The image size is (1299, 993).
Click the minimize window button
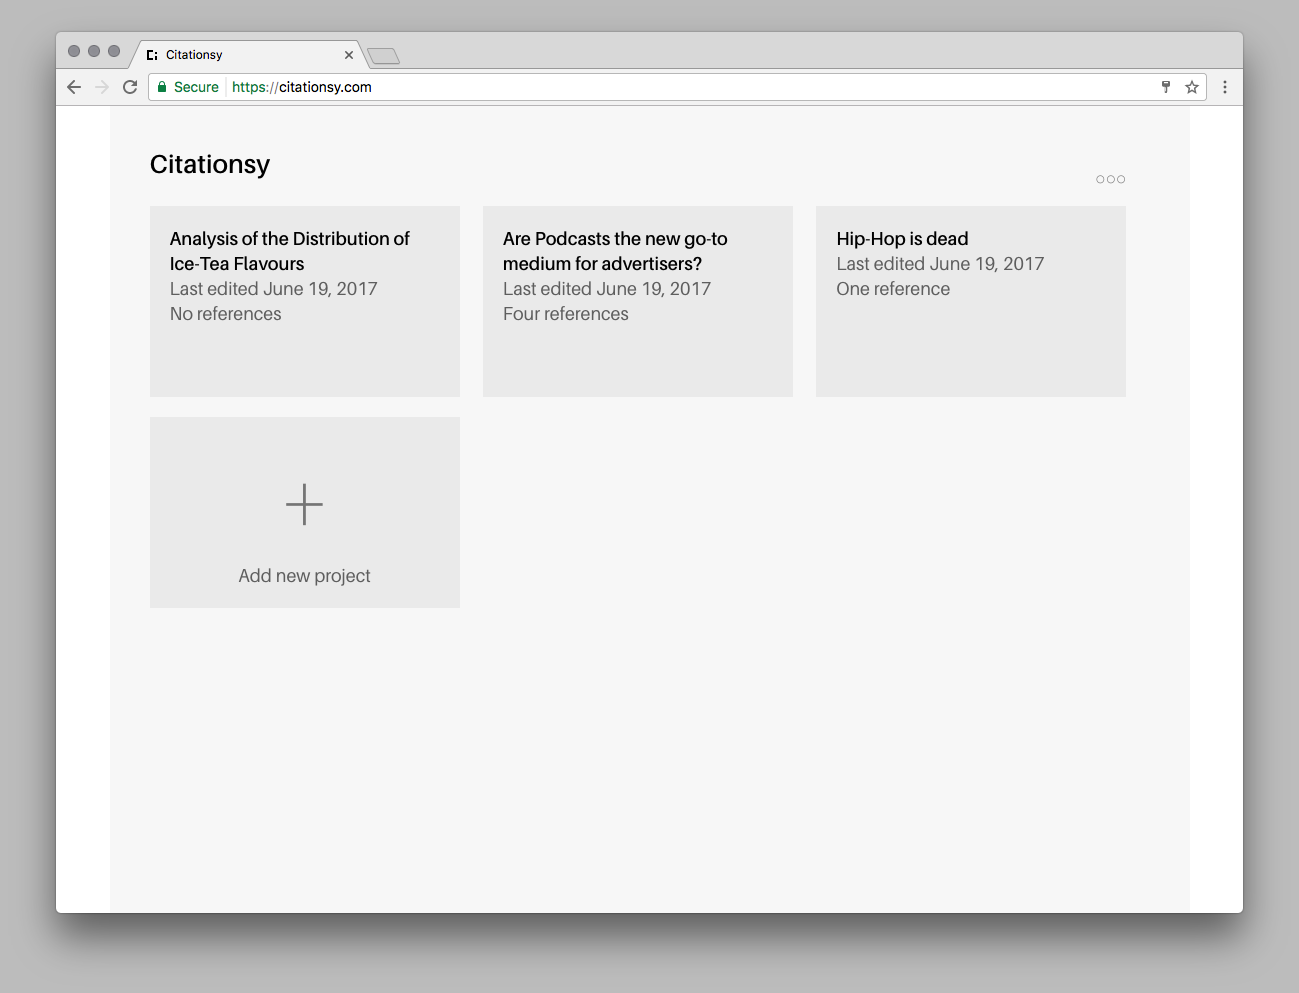click(x=94, y=51)
